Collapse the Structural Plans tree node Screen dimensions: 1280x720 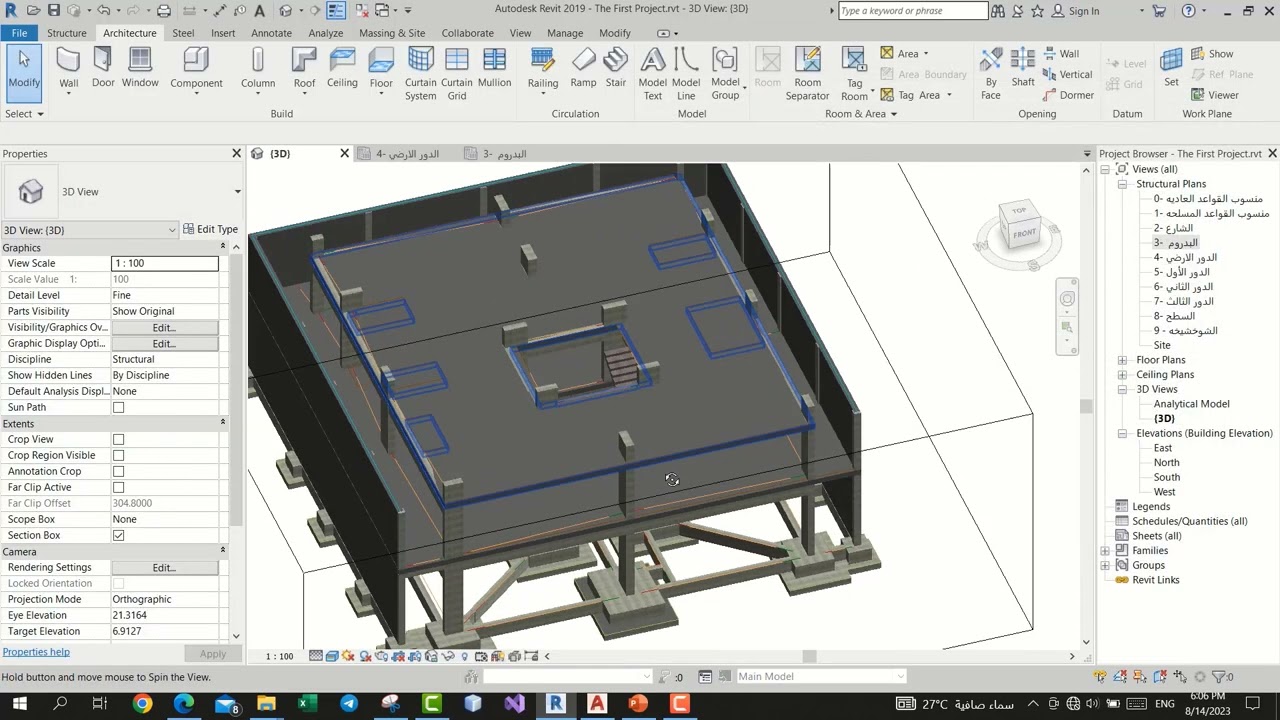1122,184
